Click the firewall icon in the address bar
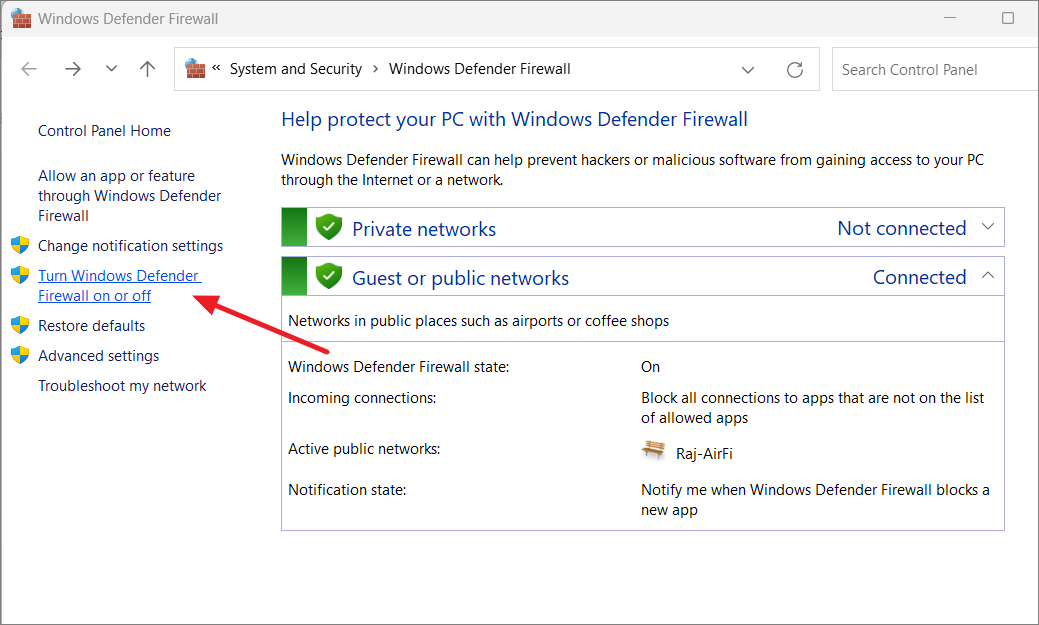This screenshot has width=1039, height=625. (195, 68)
